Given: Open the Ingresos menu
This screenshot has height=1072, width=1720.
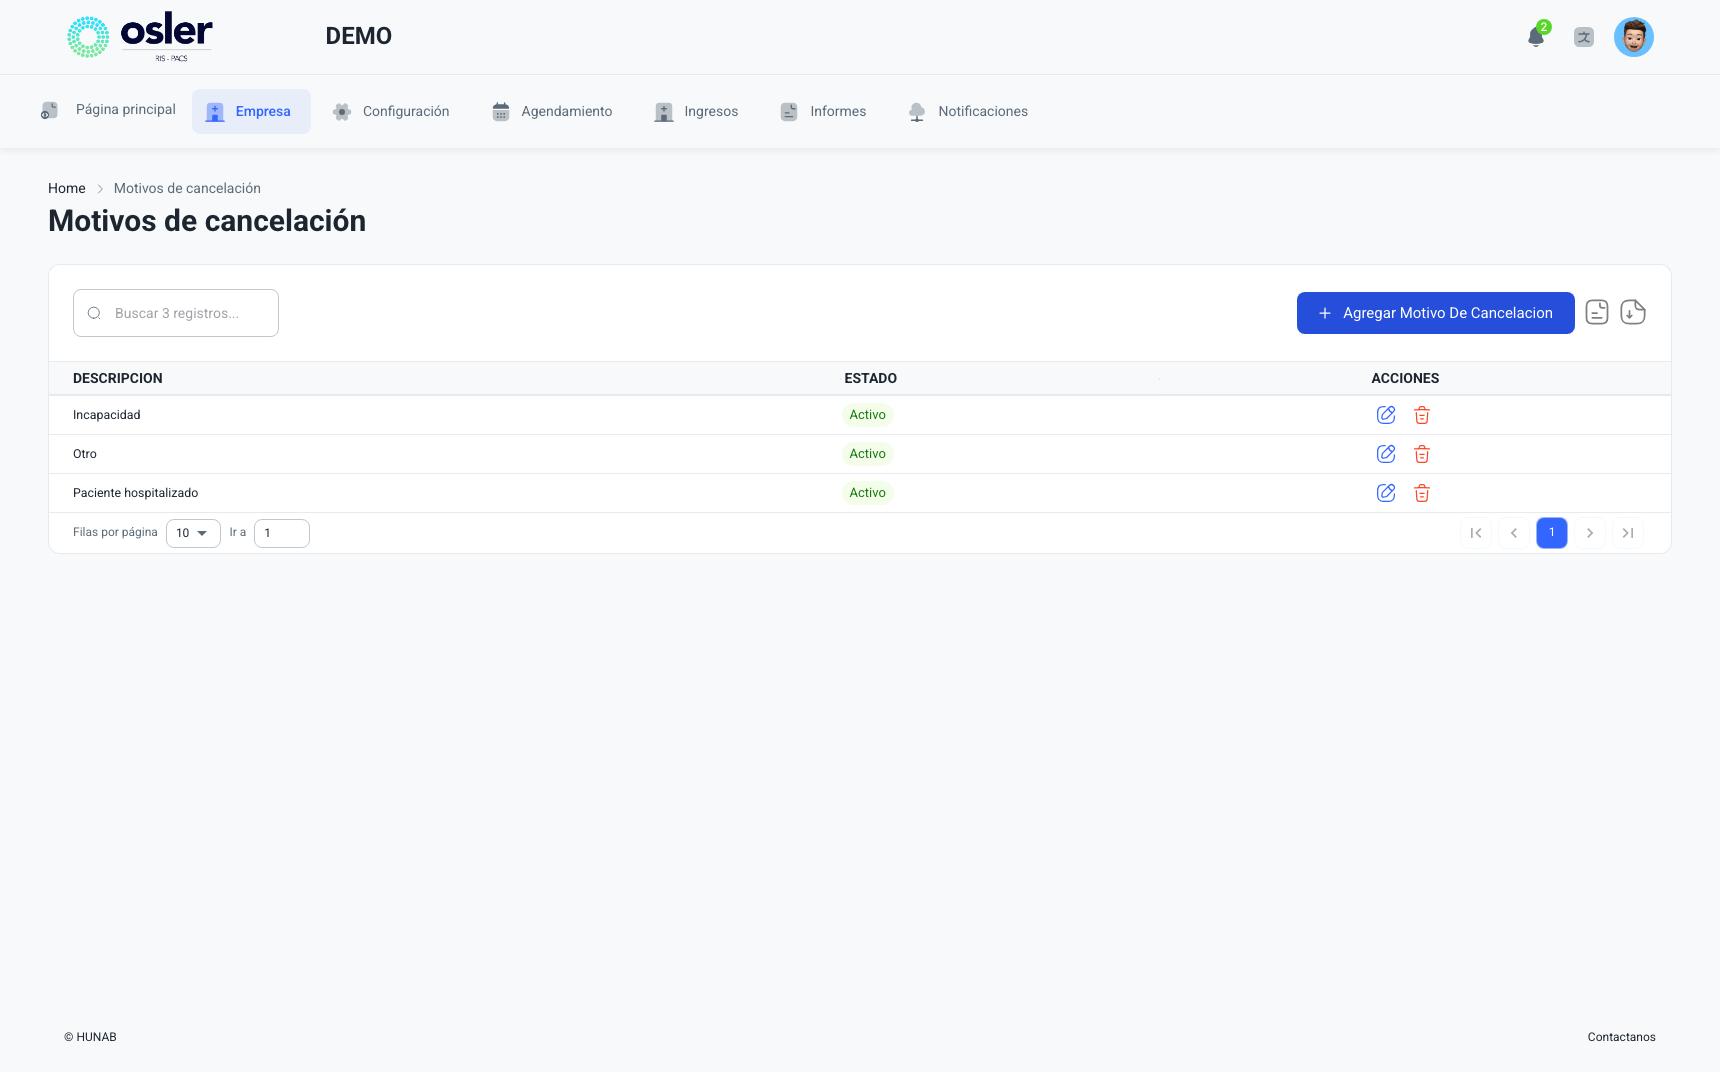Looking at the screenshot, I should [696, 111].
